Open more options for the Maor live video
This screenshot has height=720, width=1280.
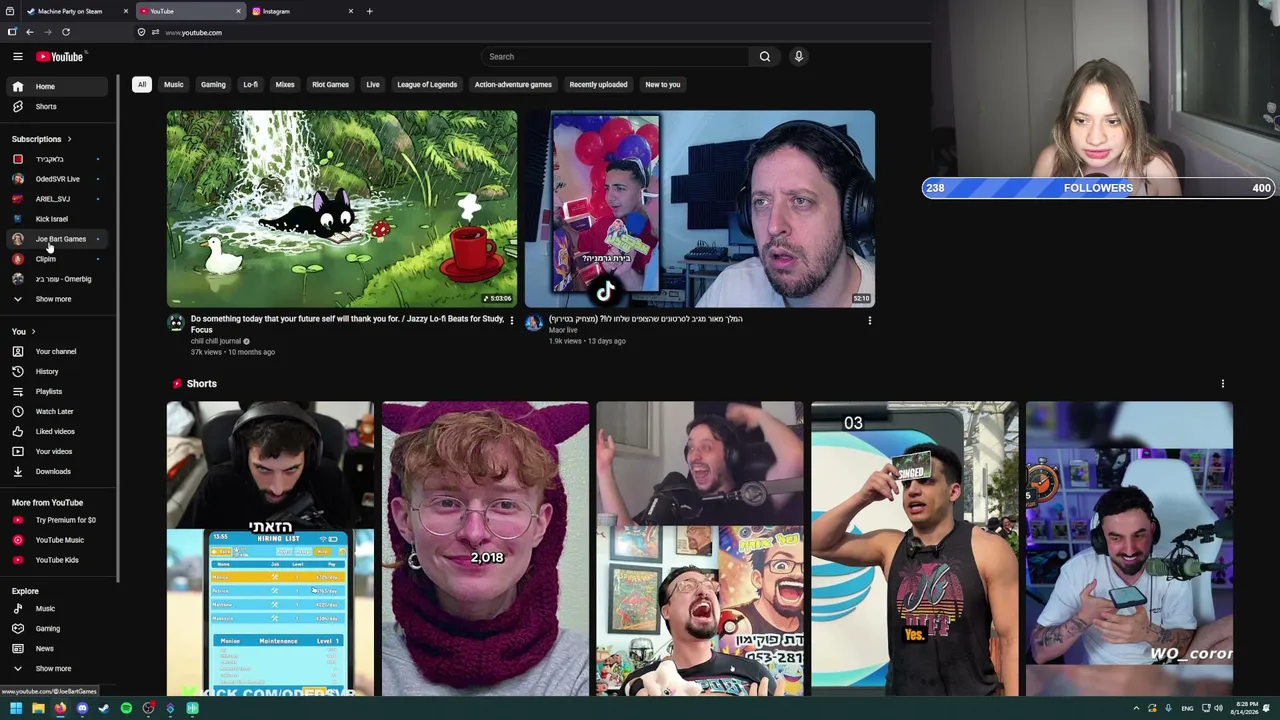click(869, 321)
